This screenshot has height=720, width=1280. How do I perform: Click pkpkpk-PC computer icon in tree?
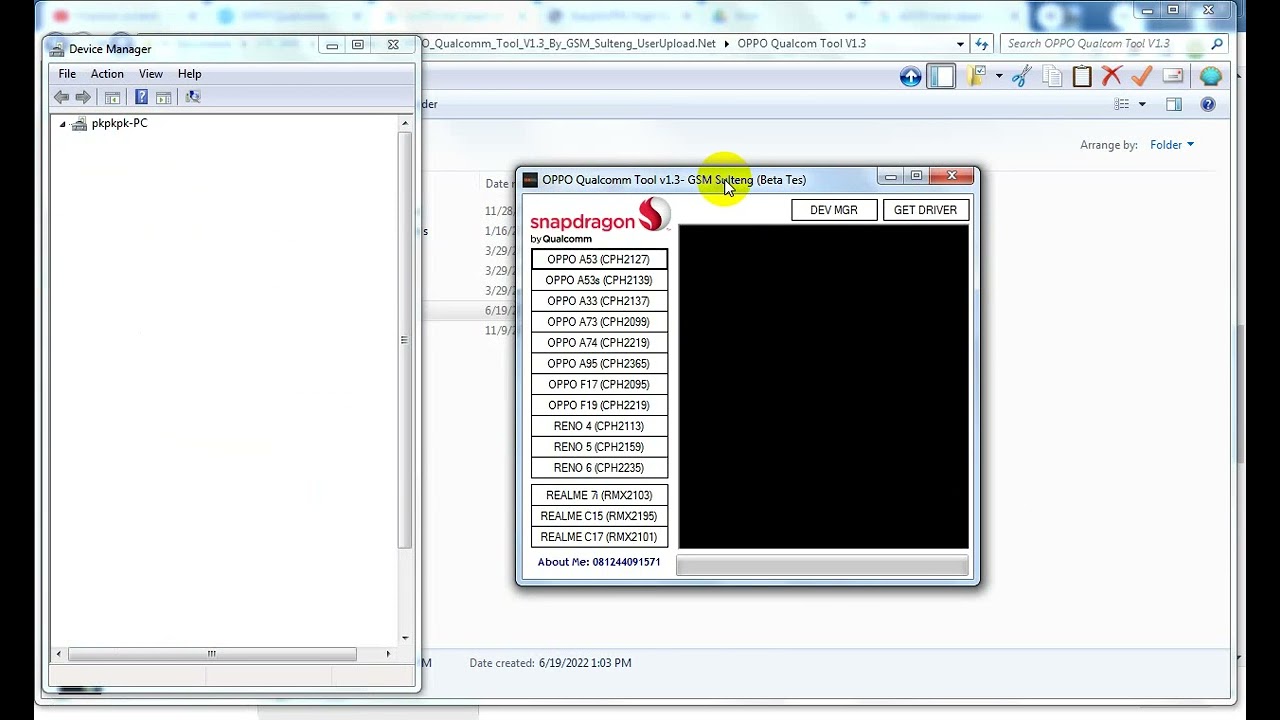tap(79, 123)
